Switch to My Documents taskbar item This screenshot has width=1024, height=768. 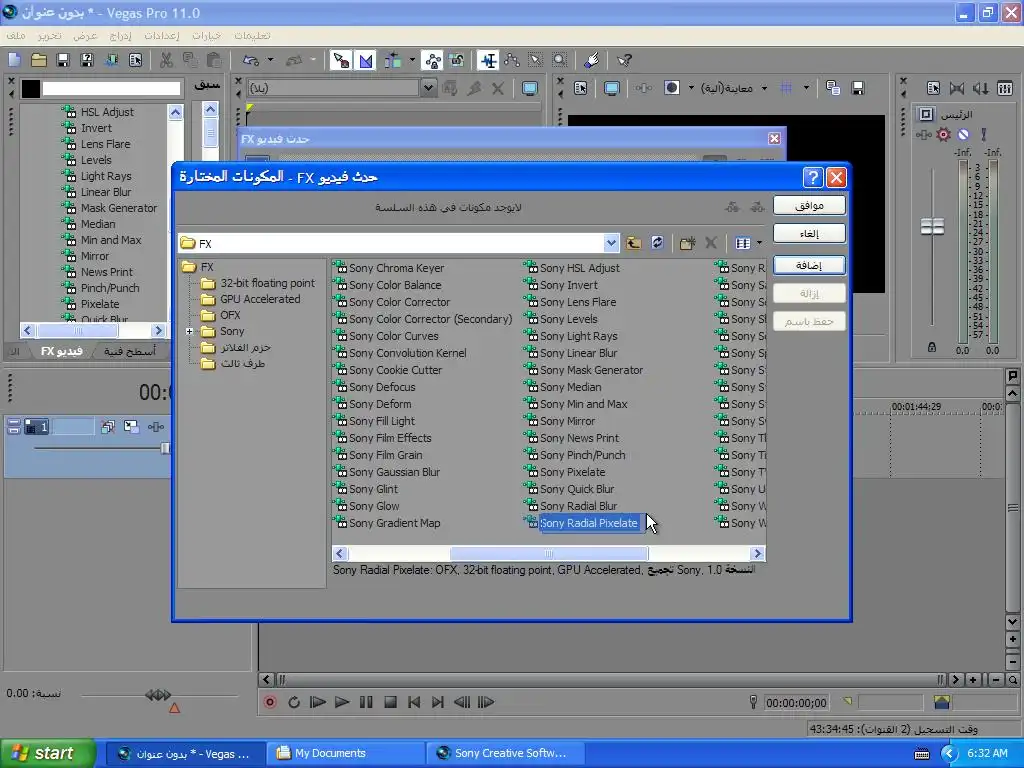(345, 754)
